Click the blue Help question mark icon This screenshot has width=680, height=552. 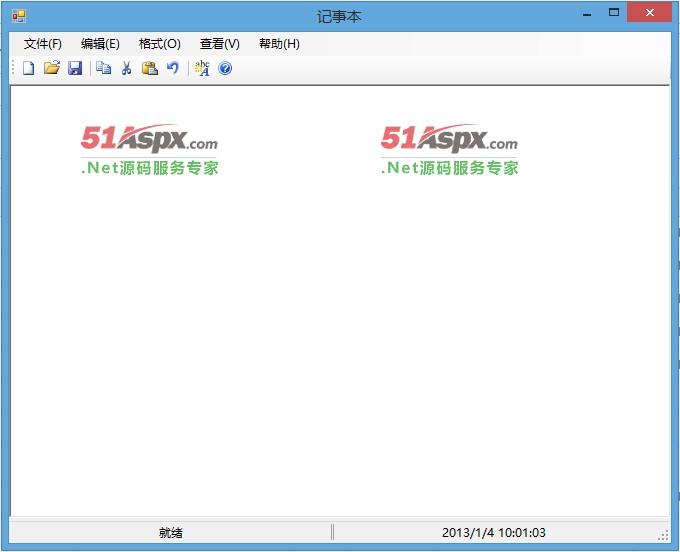point(225,68)
